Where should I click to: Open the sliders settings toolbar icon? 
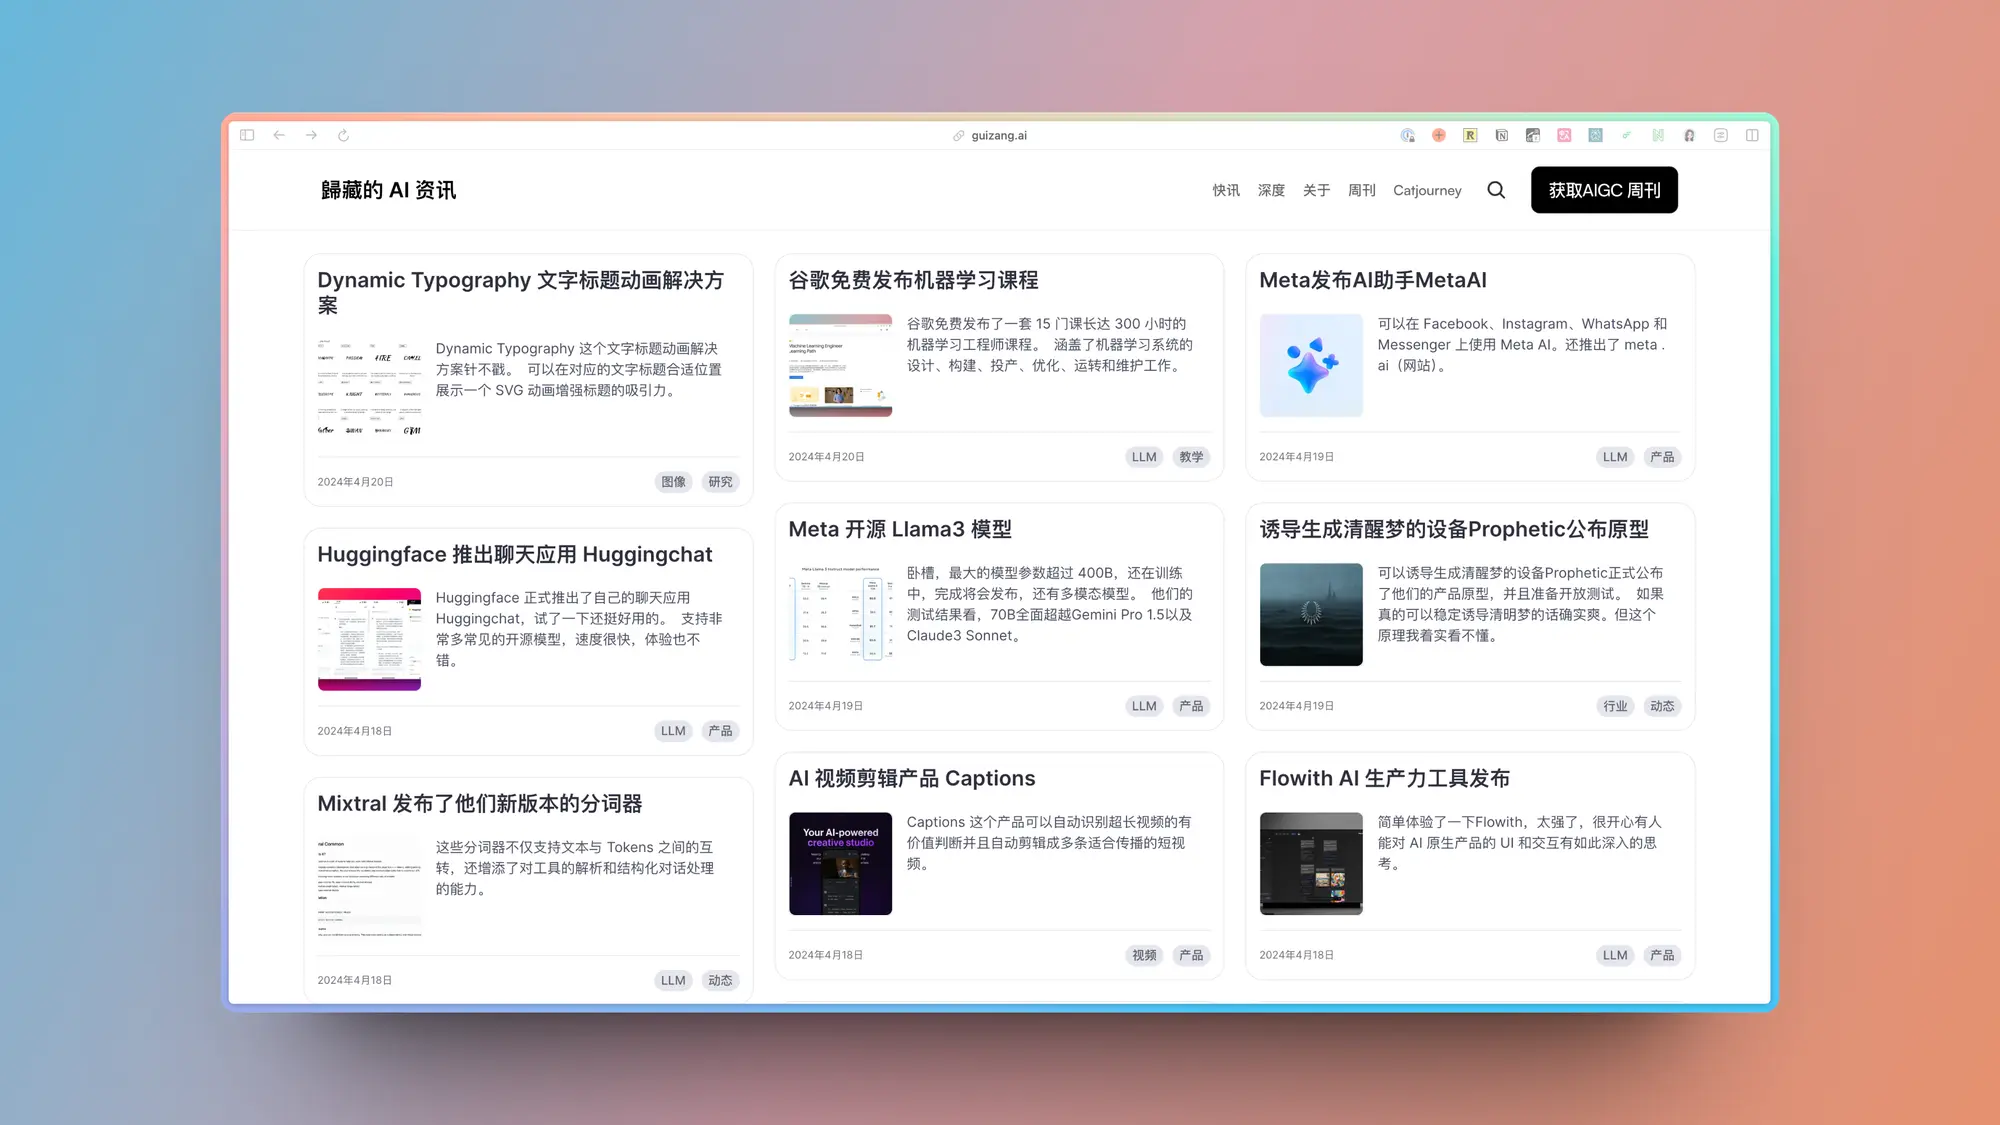point(1720,135)
